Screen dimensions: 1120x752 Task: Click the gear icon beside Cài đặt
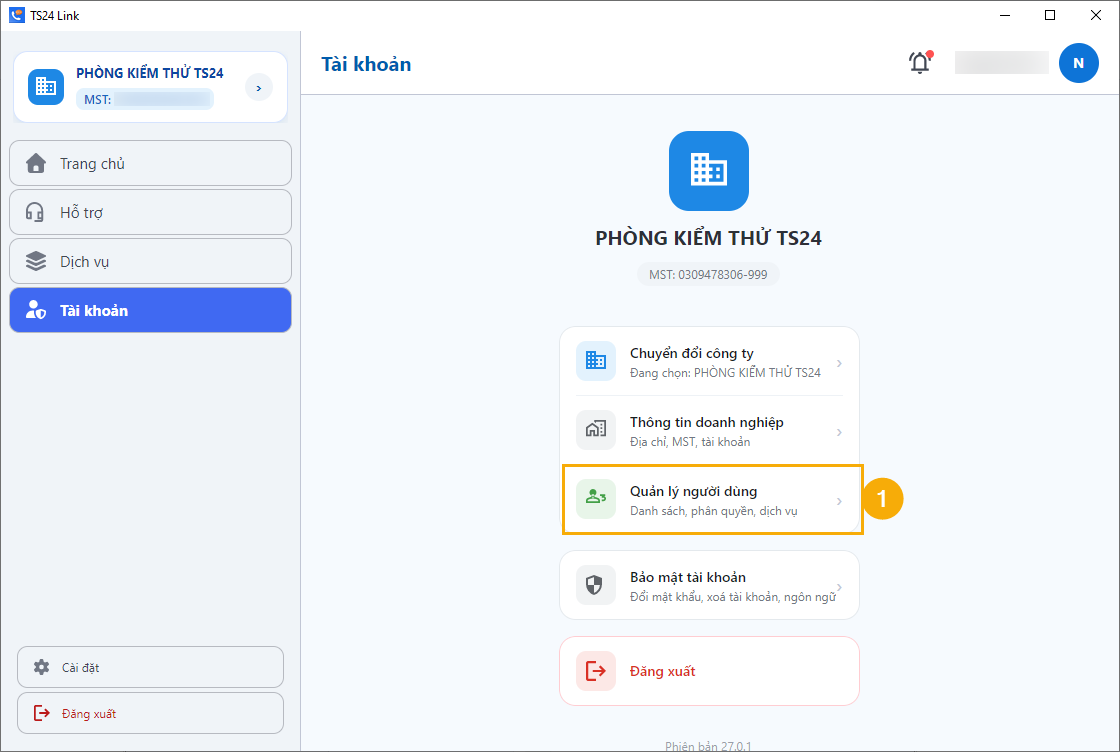tap(41, 667)
